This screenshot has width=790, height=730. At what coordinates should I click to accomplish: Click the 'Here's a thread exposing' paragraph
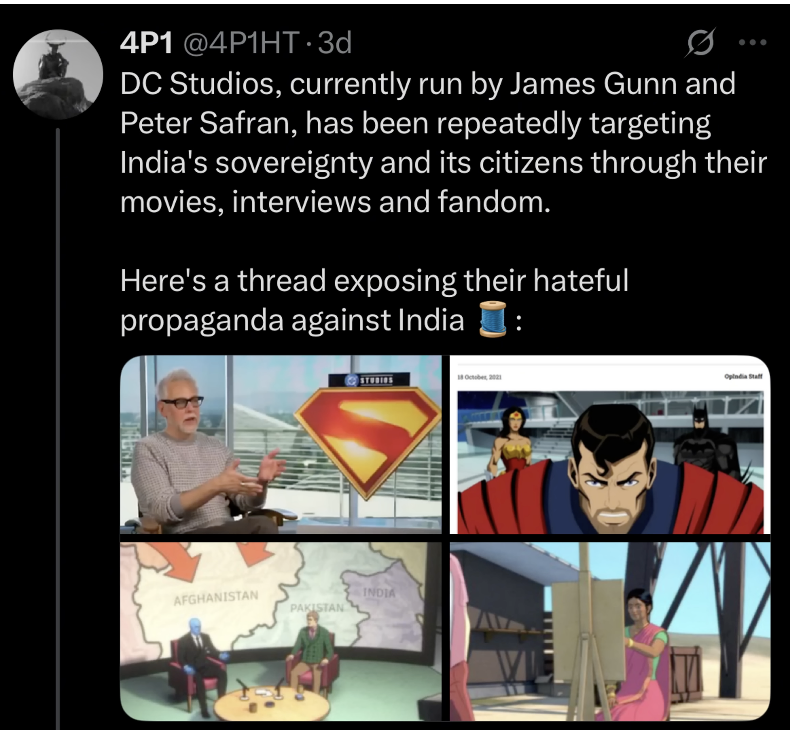click(x=375, y=300)
